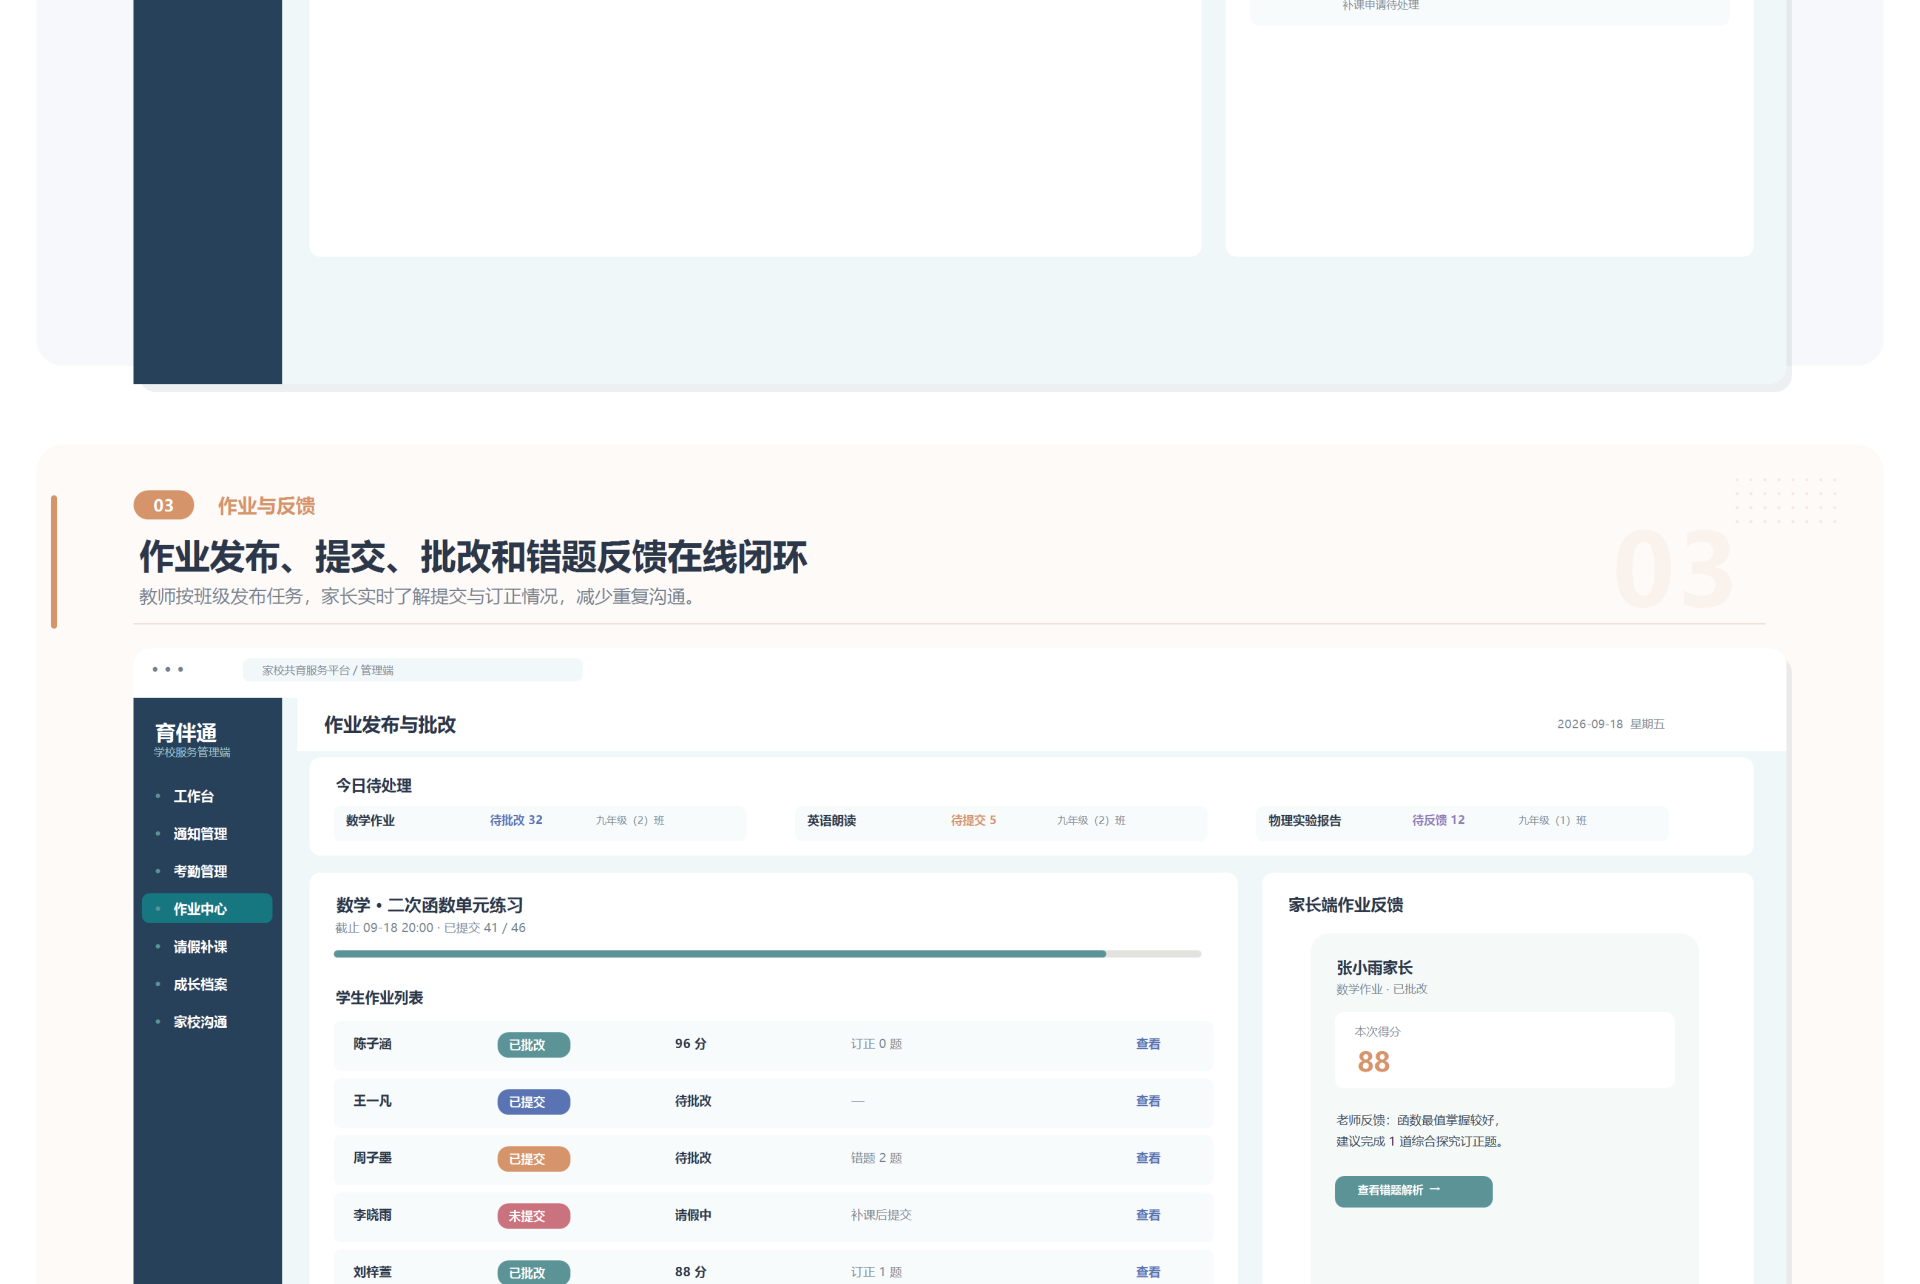
Task: Open 查看 for 周子墨's homework
Action: point(1148,1158)
